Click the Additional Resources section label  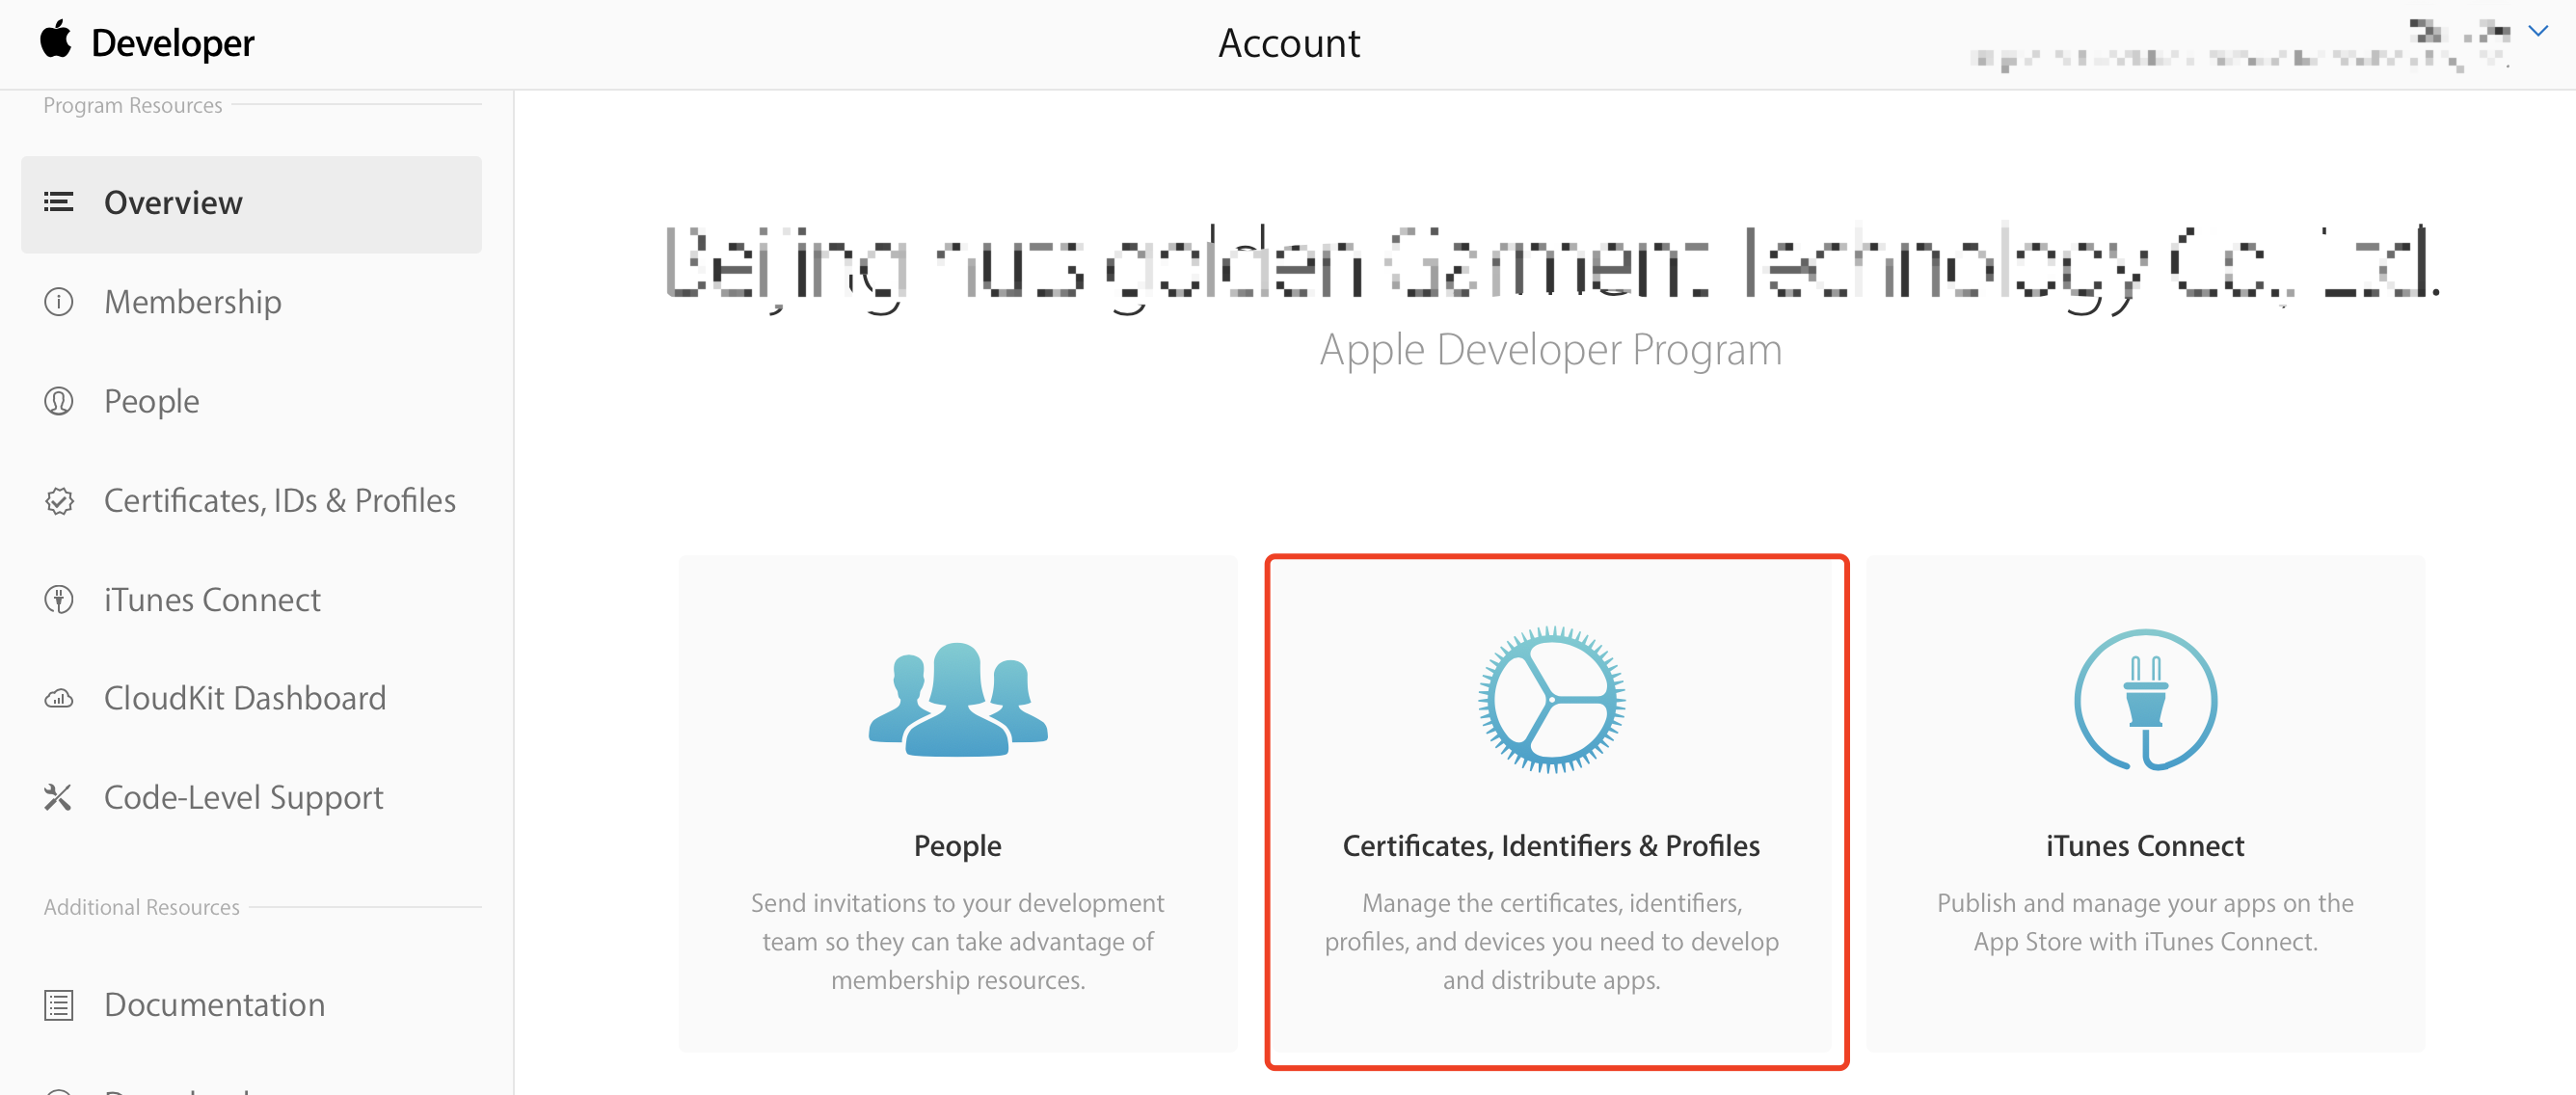141,907
